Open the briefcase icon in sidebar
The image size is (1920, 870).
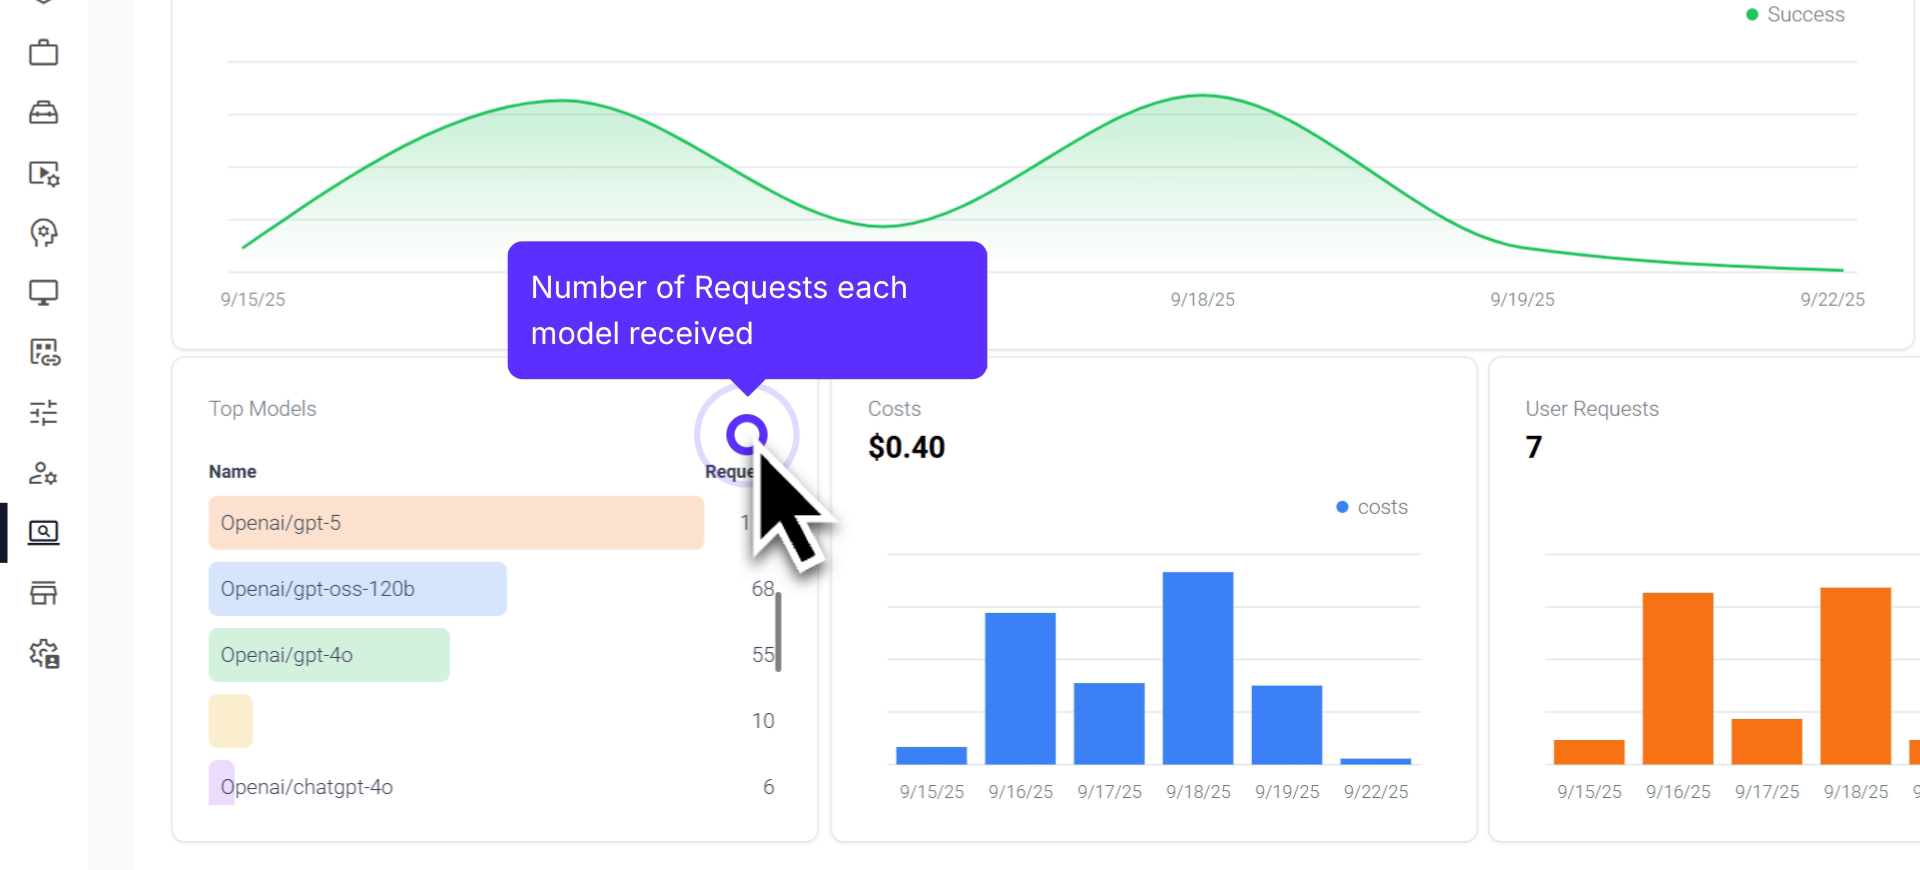[43, 52]
